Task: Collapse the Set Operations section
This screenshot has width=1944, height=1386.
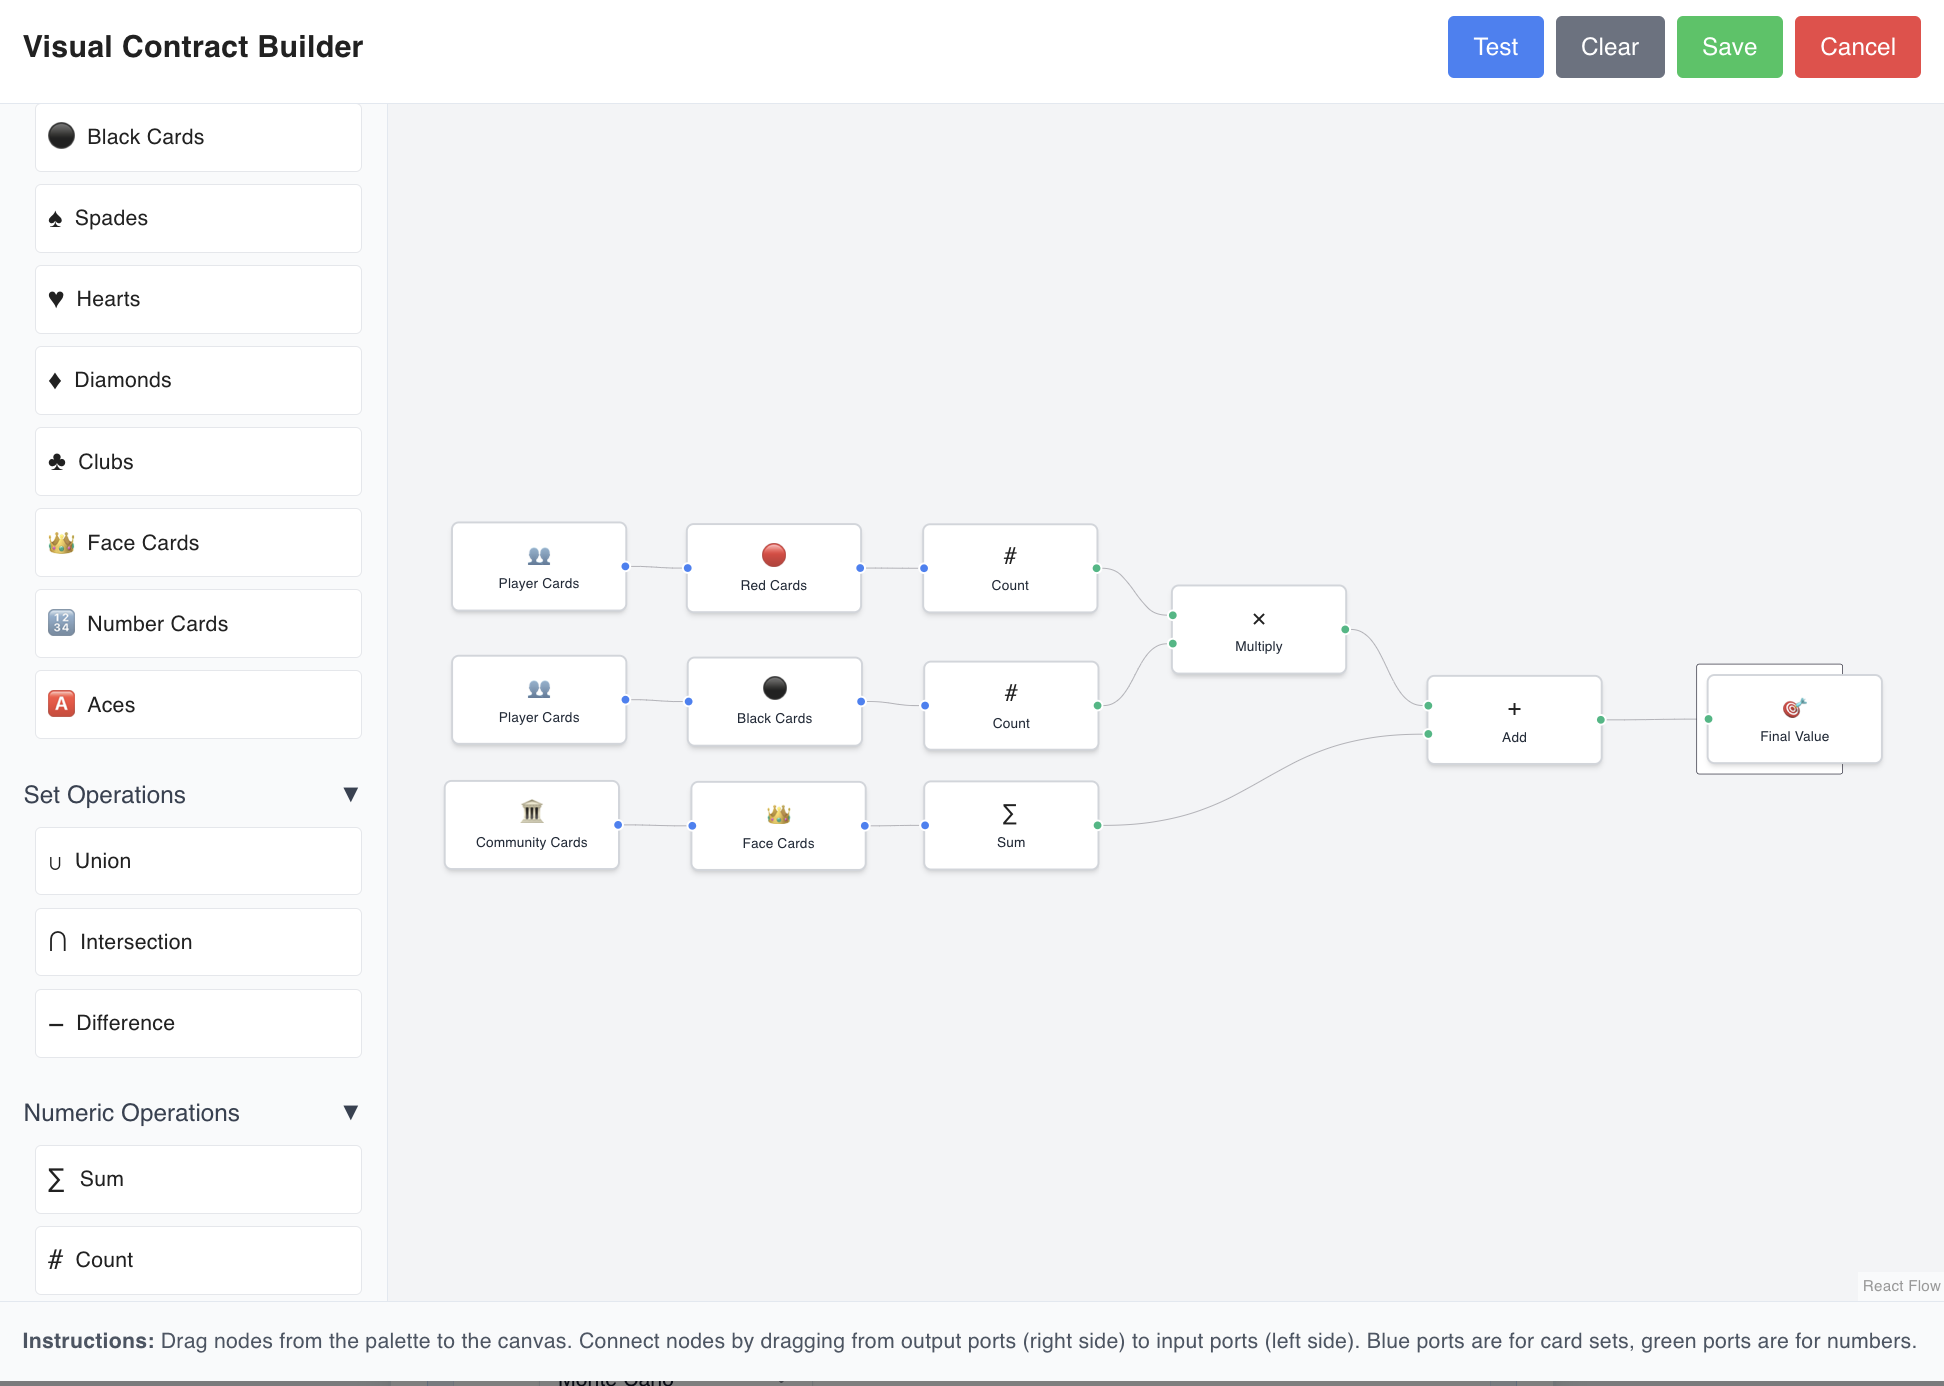Action: click(x=351, y=794)
